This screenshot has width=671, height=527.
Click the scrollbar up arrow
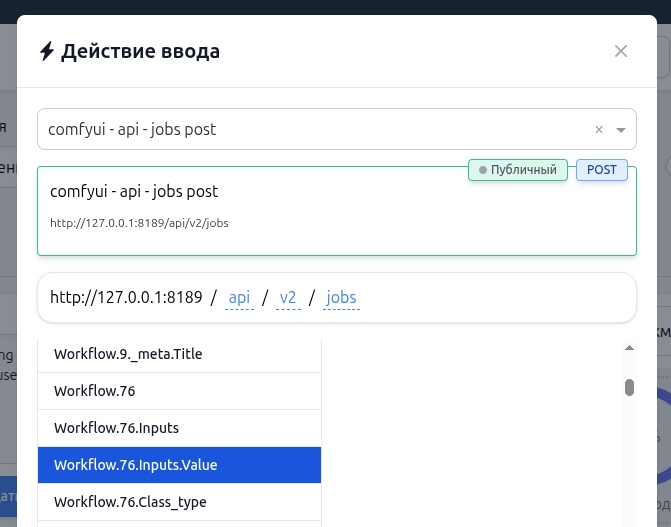(629, 348)
